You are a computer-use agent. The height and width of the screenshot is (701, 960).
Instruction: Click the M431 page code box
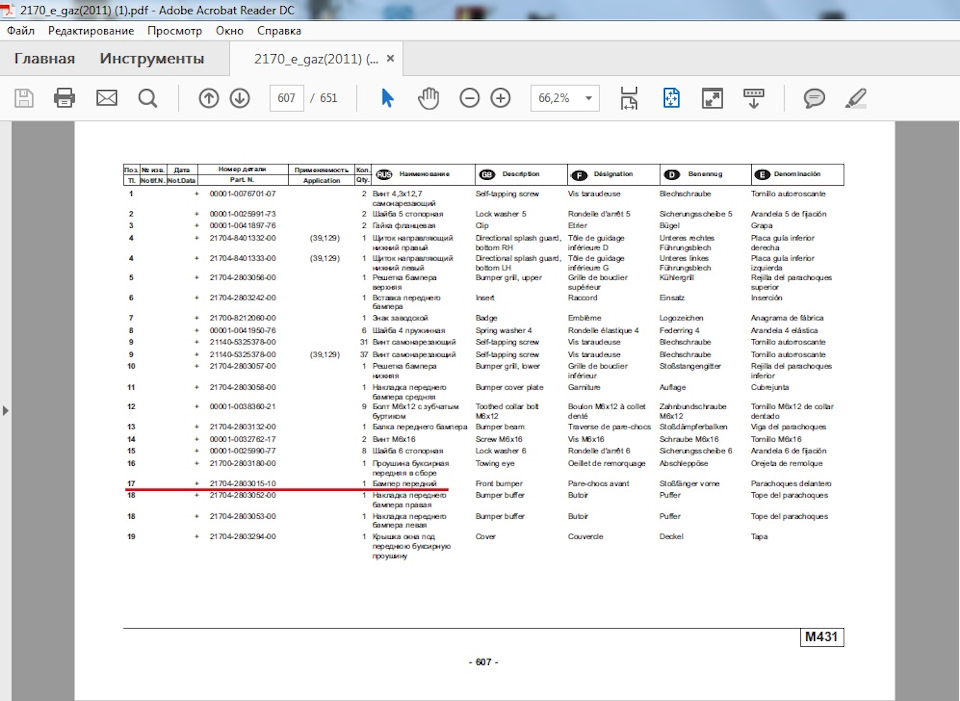(x=822, y=637)
